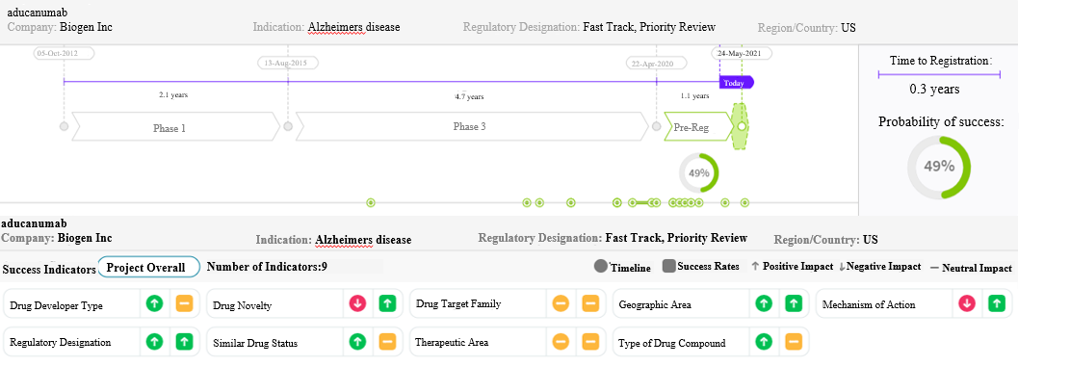1070x366 pixels.
Task: Select the Phase 3 timeline segment
Action: (472, 127)
